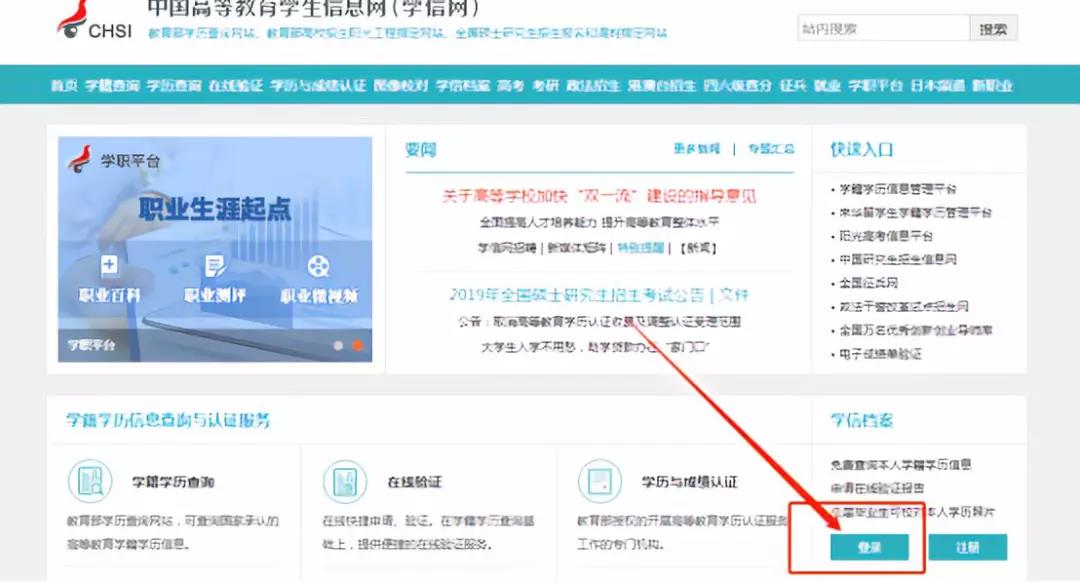Image resolution: width=1080 pixels, height=583 pixels.
Task: Open 学籍查询 in the navigation bar
Action: point(112,85)
